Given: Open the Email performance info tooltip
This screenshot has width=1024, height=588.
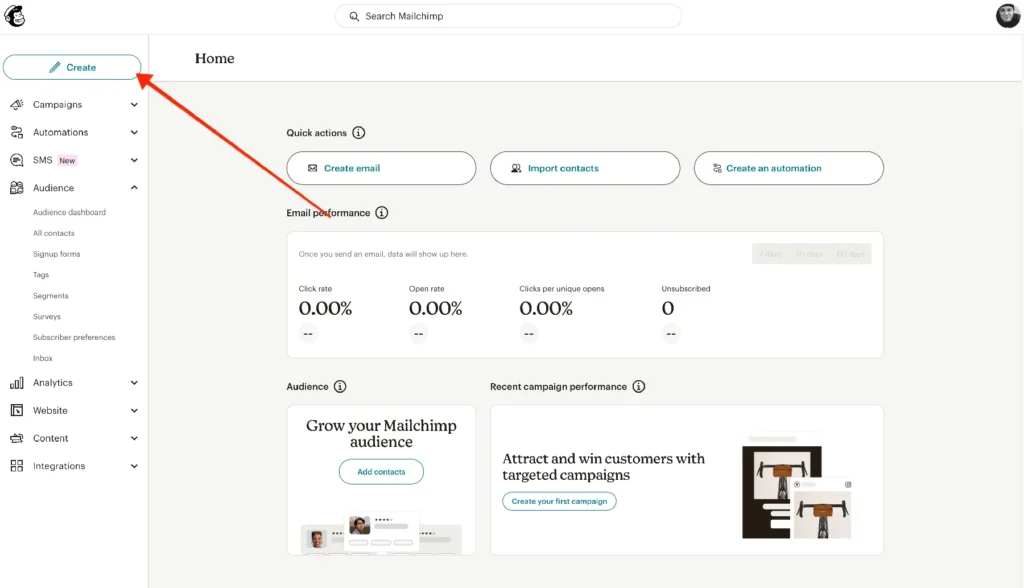Looking at the screenshot, I should [x=382, y=212].
